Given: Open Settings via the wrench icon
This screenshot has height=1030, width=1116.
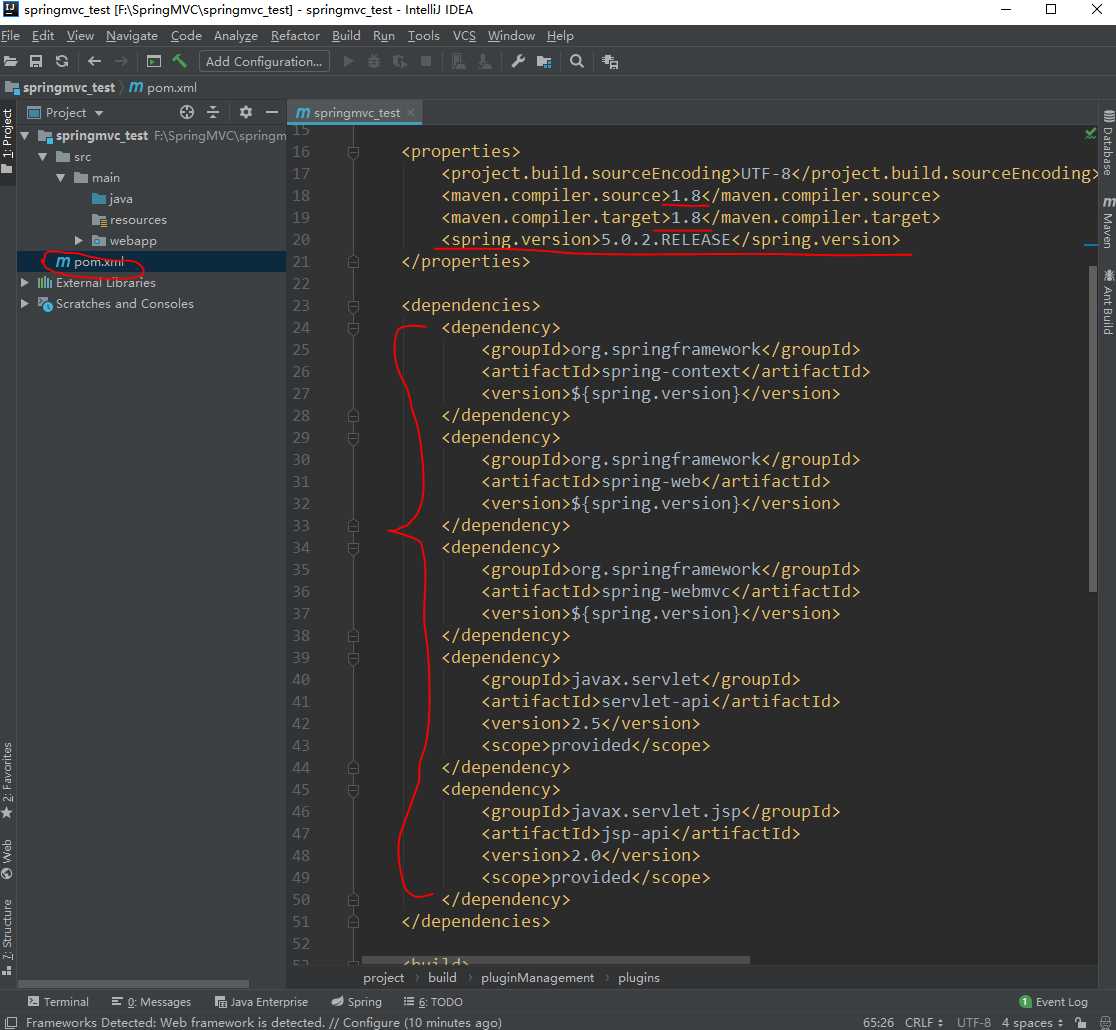Looking at the screenshot, I should (x=518, y=62).
